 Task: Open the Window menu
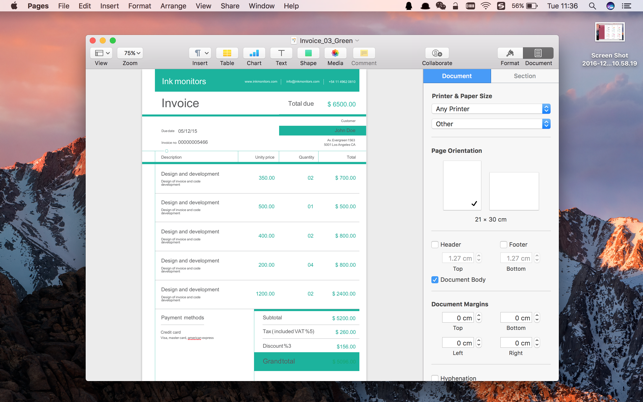261,6
